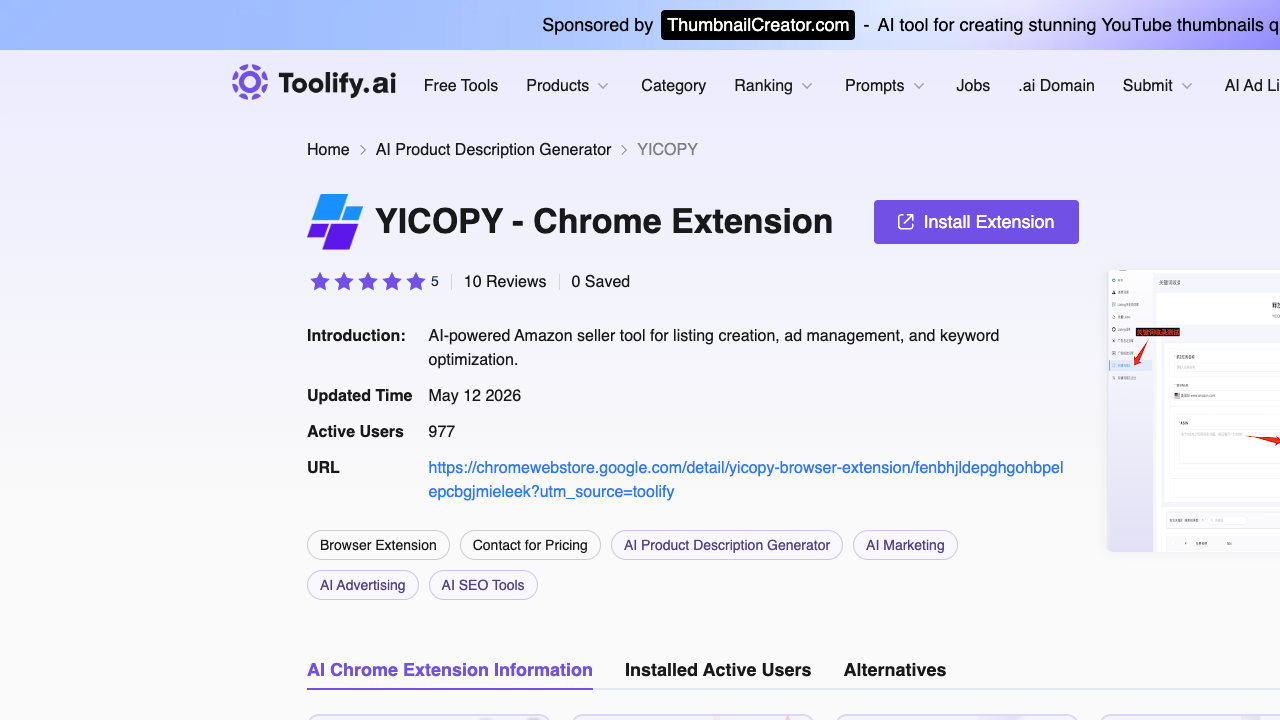Click the third rating star
Image resolution: width=1280 pixels, height=720 pixels.
(x=368, y=282)
